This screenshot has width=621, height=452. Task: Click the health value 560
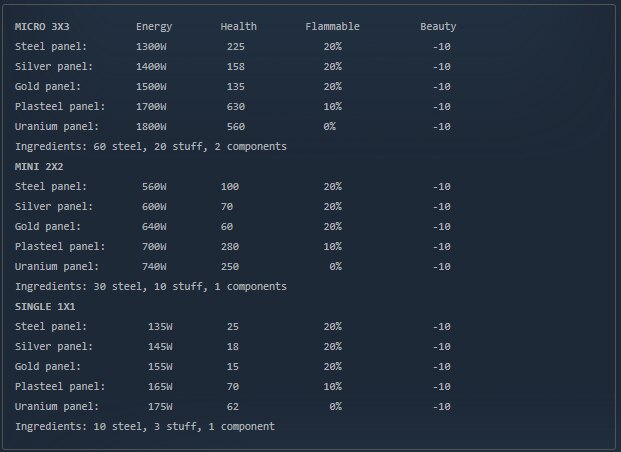pos(236,127)
